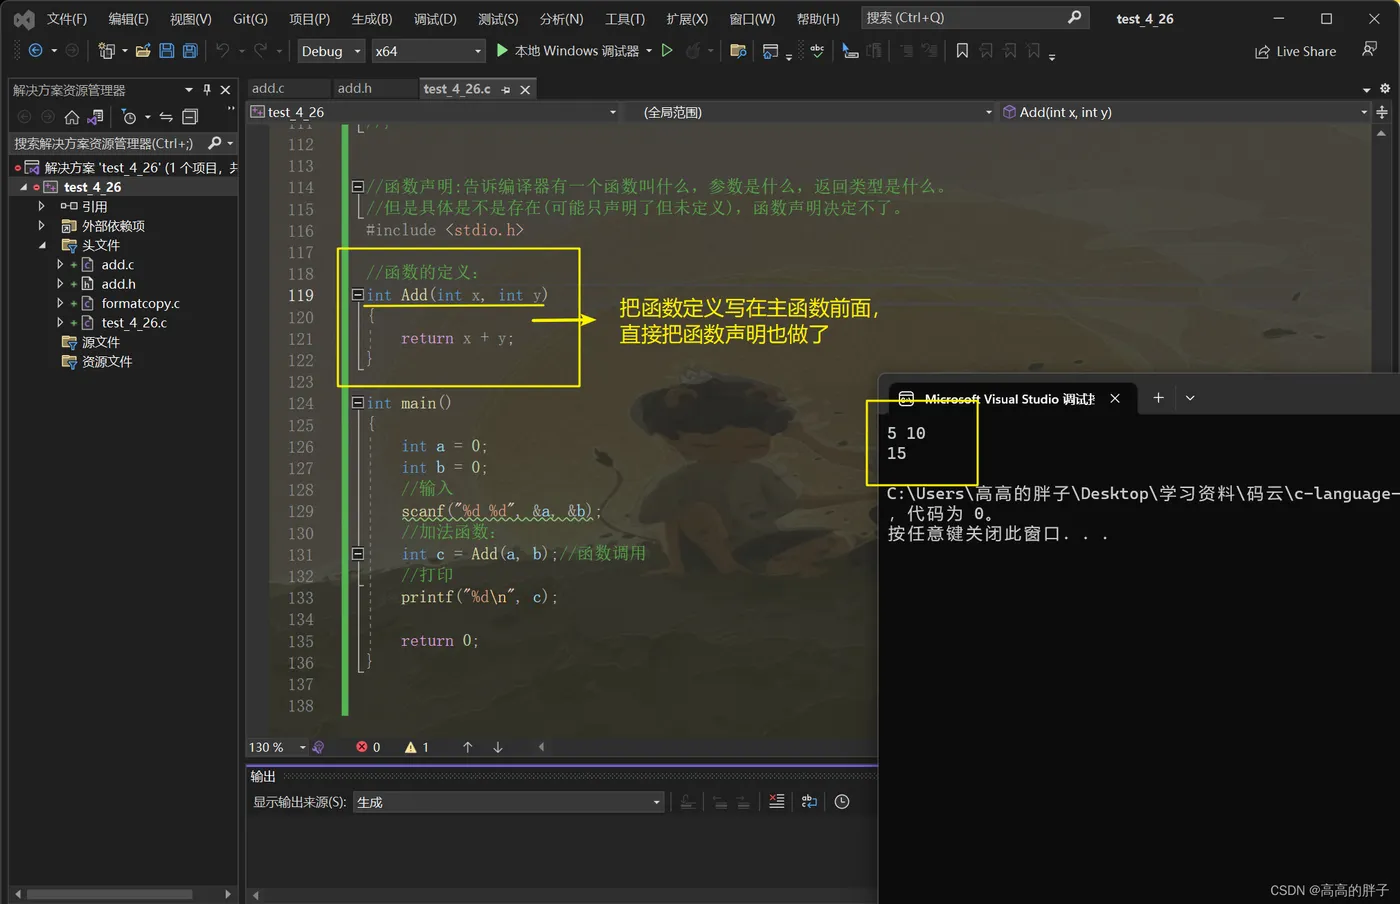Click the warnings indicator showing 1
The image size is (1400, 904).
417,747
